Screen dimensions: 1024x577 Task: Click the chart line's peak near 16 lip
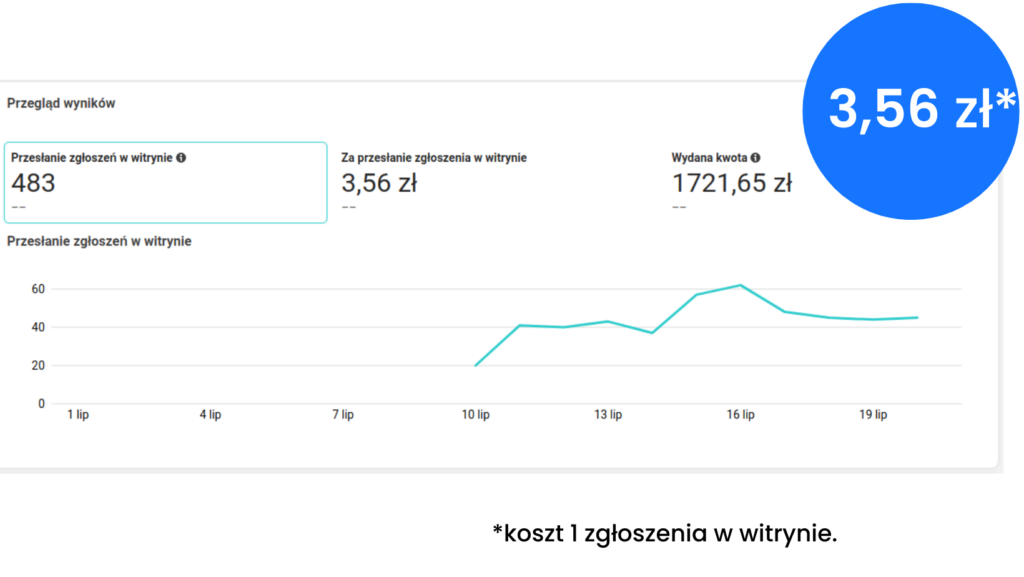point(740,285)
